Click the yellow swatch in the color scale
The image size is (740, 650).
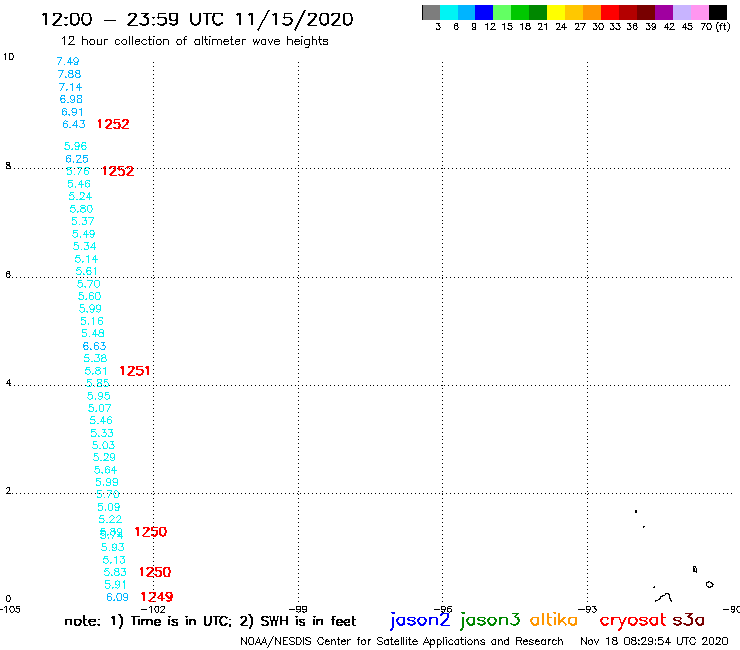[556, 12]
